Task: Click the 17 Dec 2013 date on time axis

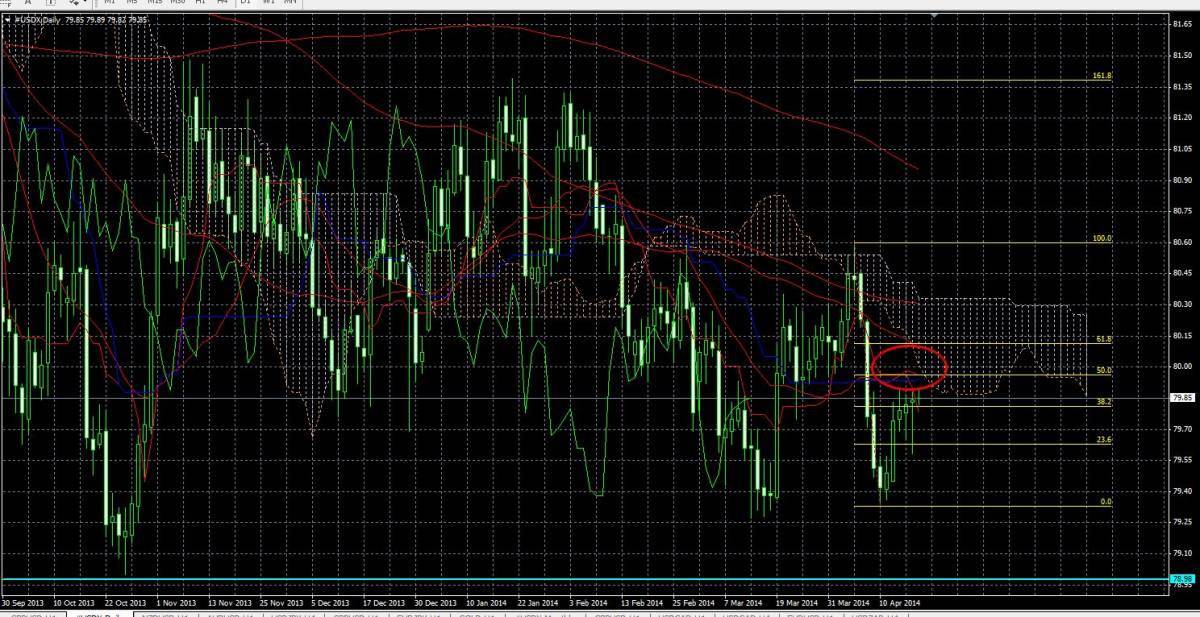Action: tap(385, 603)
